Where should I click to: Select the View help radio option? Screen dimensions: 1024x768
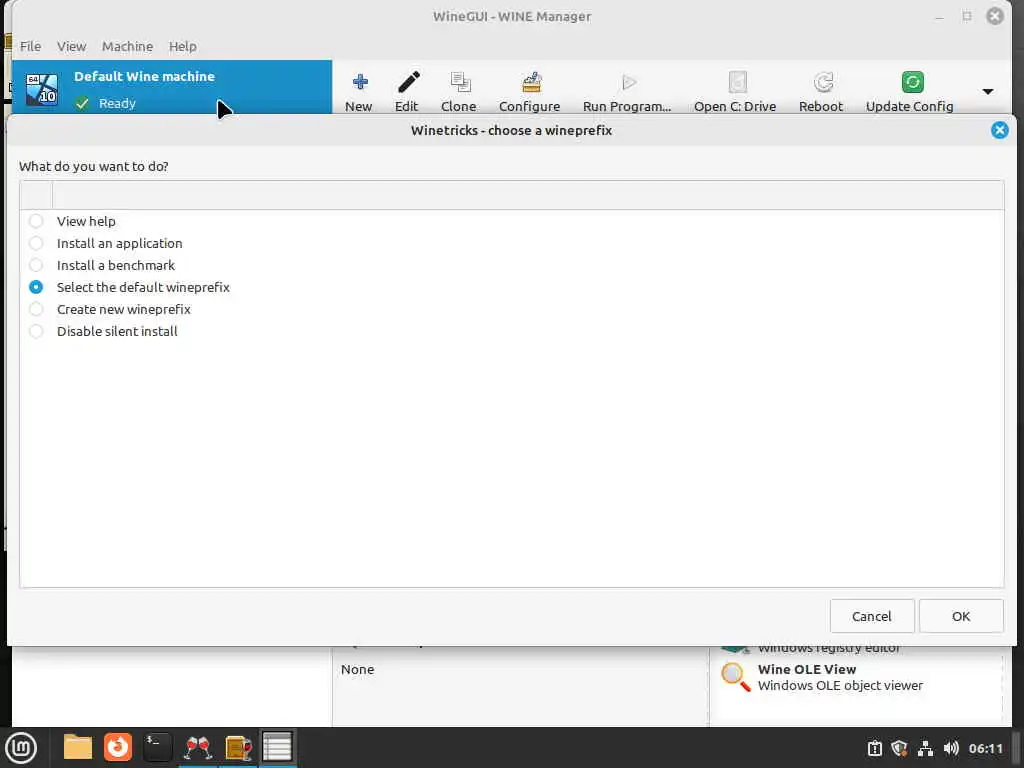pyautogui.click(x=36, y=221)
